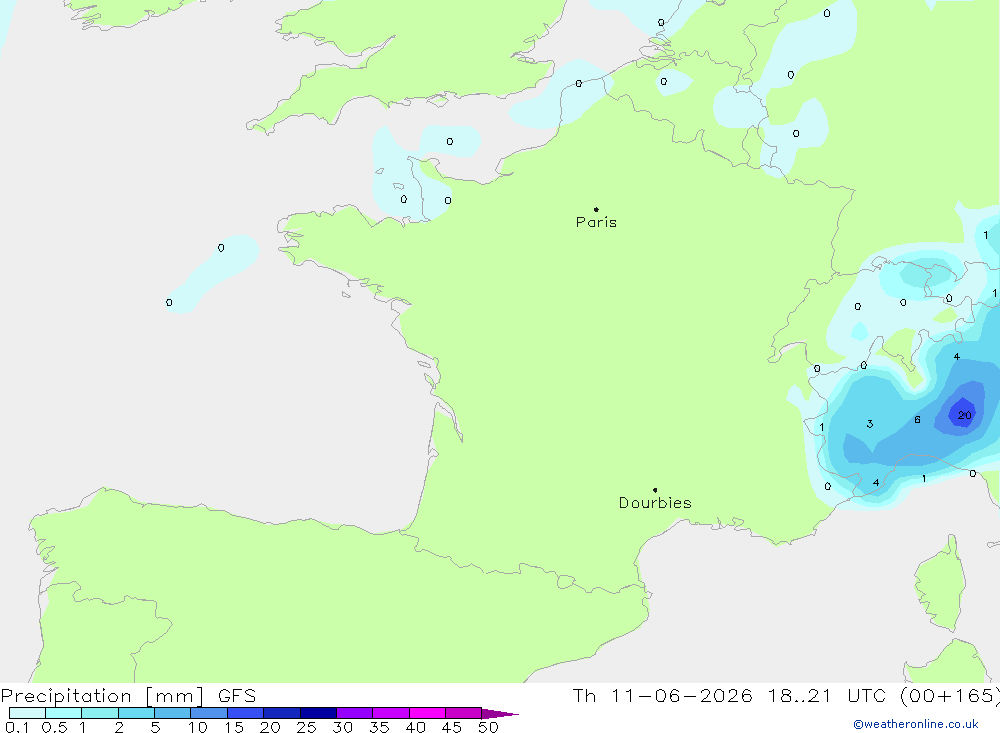Click the legend label "40"
This screenshot has width=1000, height=733.
pos(415,727)
